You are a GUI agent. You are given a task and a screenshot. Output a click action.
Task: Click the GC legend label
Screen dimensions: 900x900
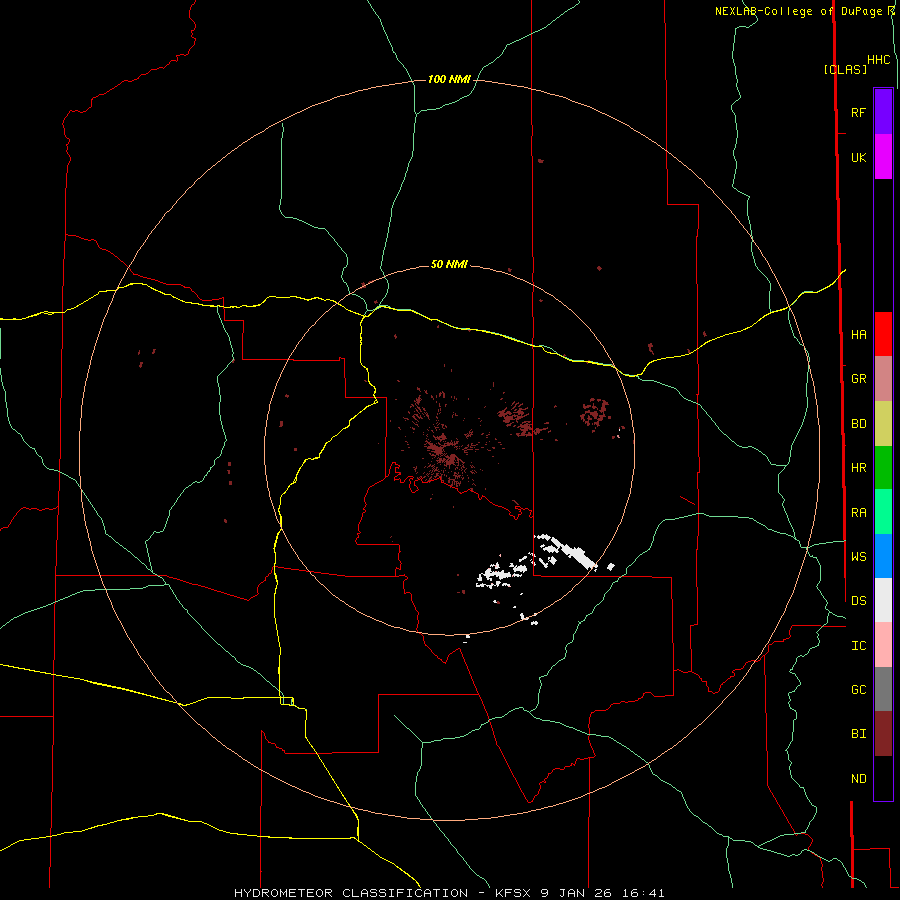[858, 690]
